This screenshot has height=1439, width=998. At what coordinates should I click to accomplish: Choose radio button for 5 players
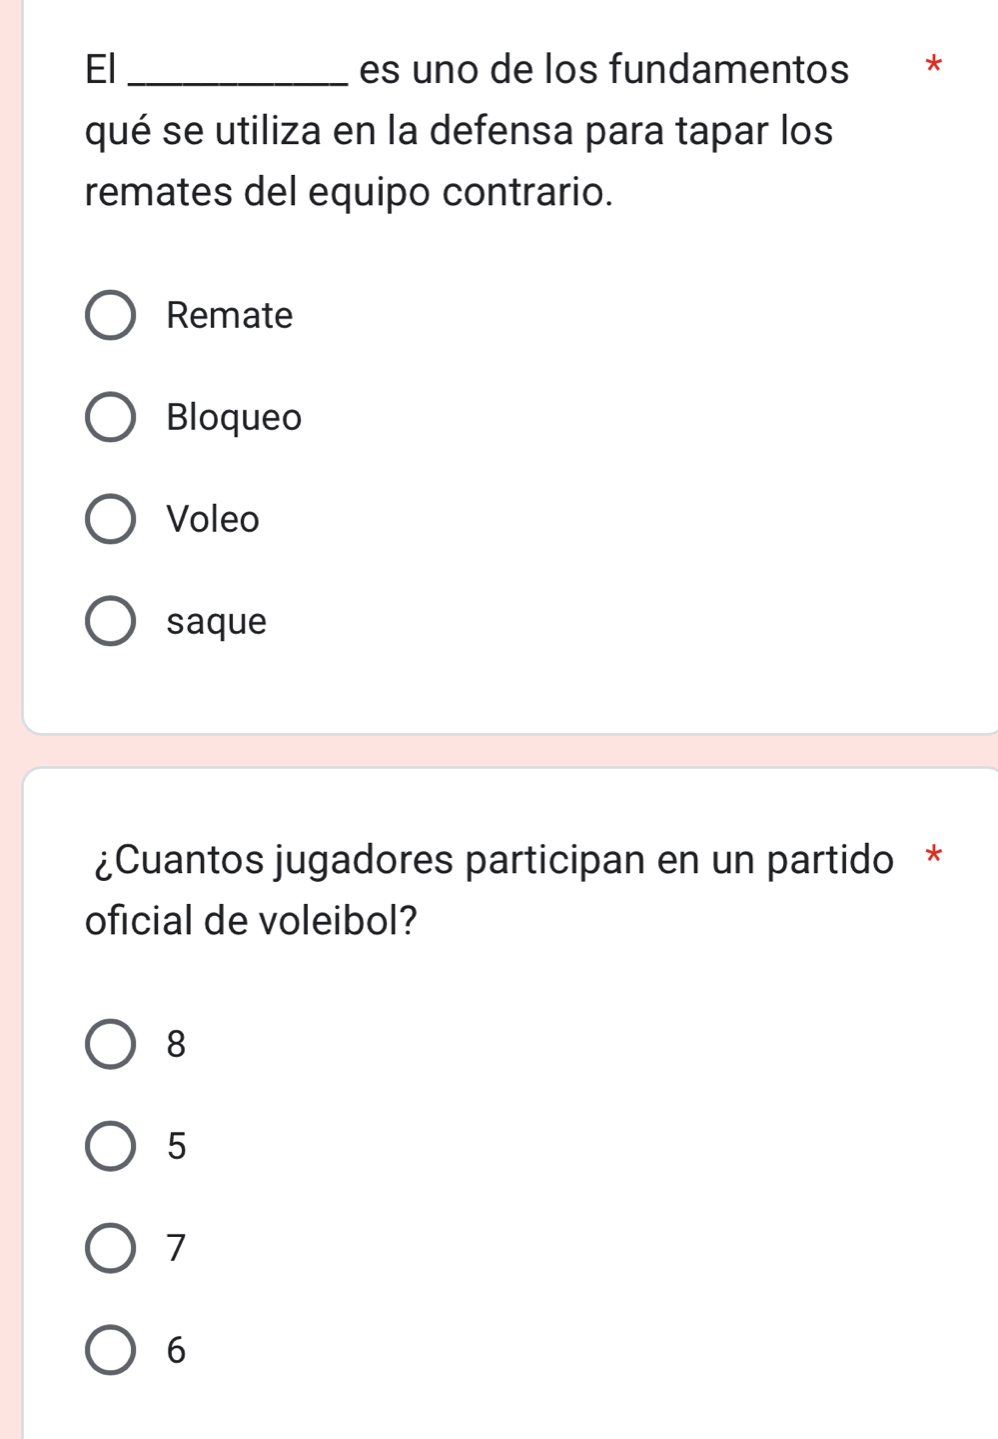point(110,1146)
